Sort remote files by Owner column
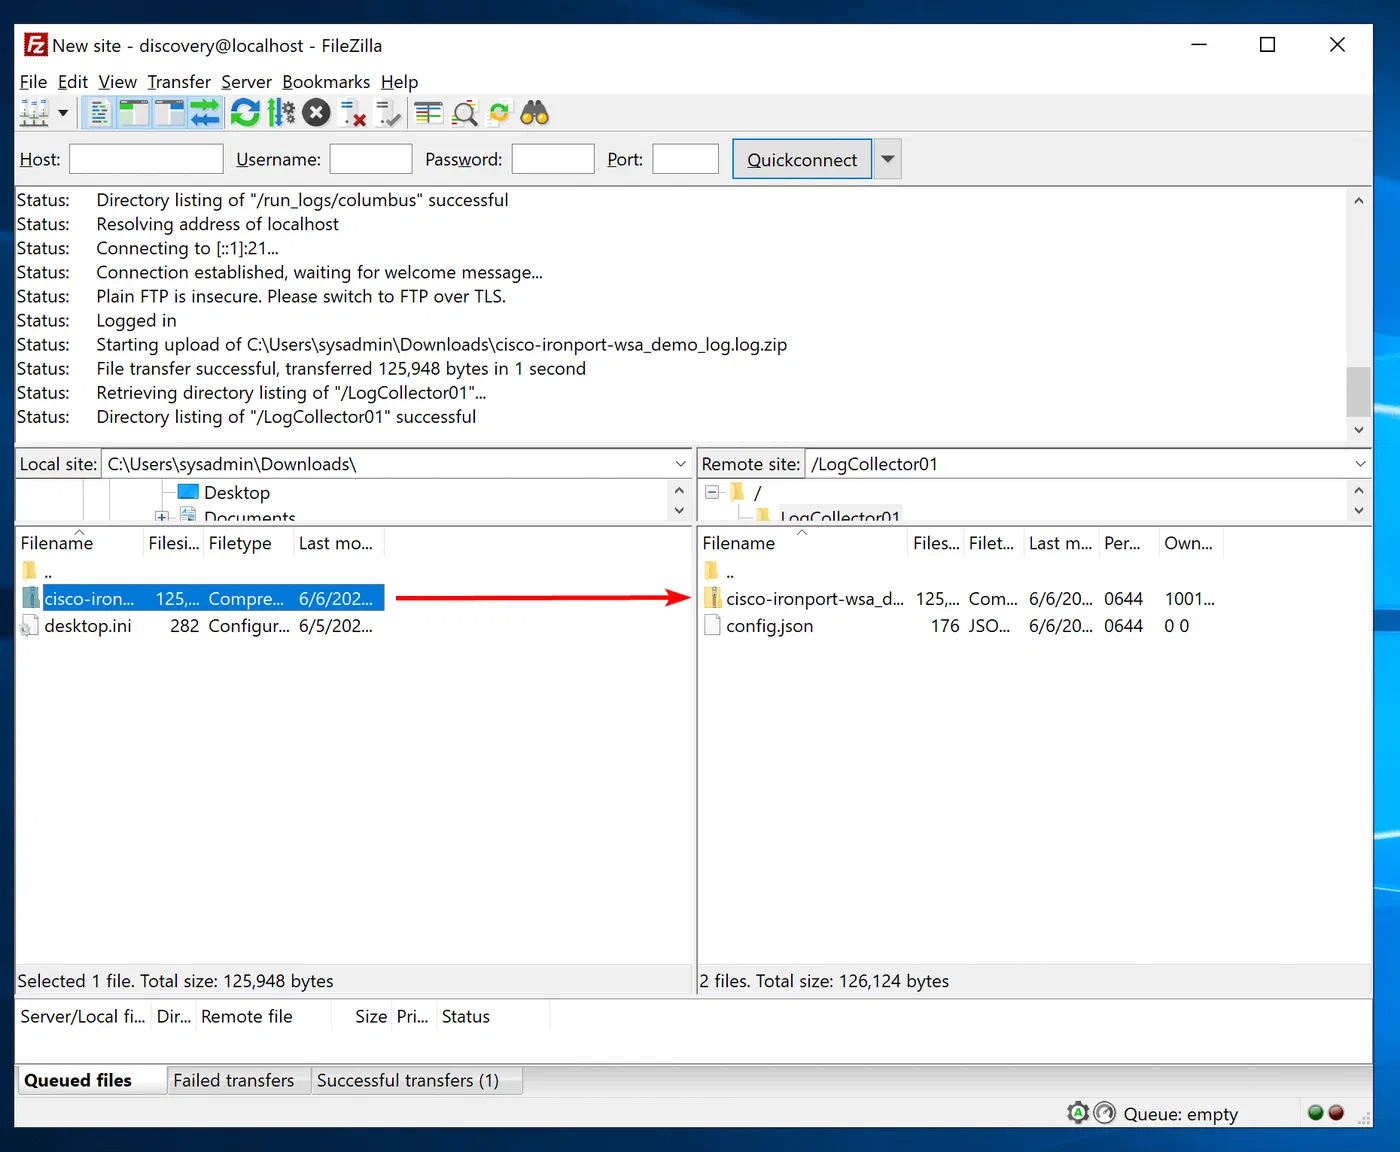The width and height of the screenshot is (1400, 1152). point(1191,543)
